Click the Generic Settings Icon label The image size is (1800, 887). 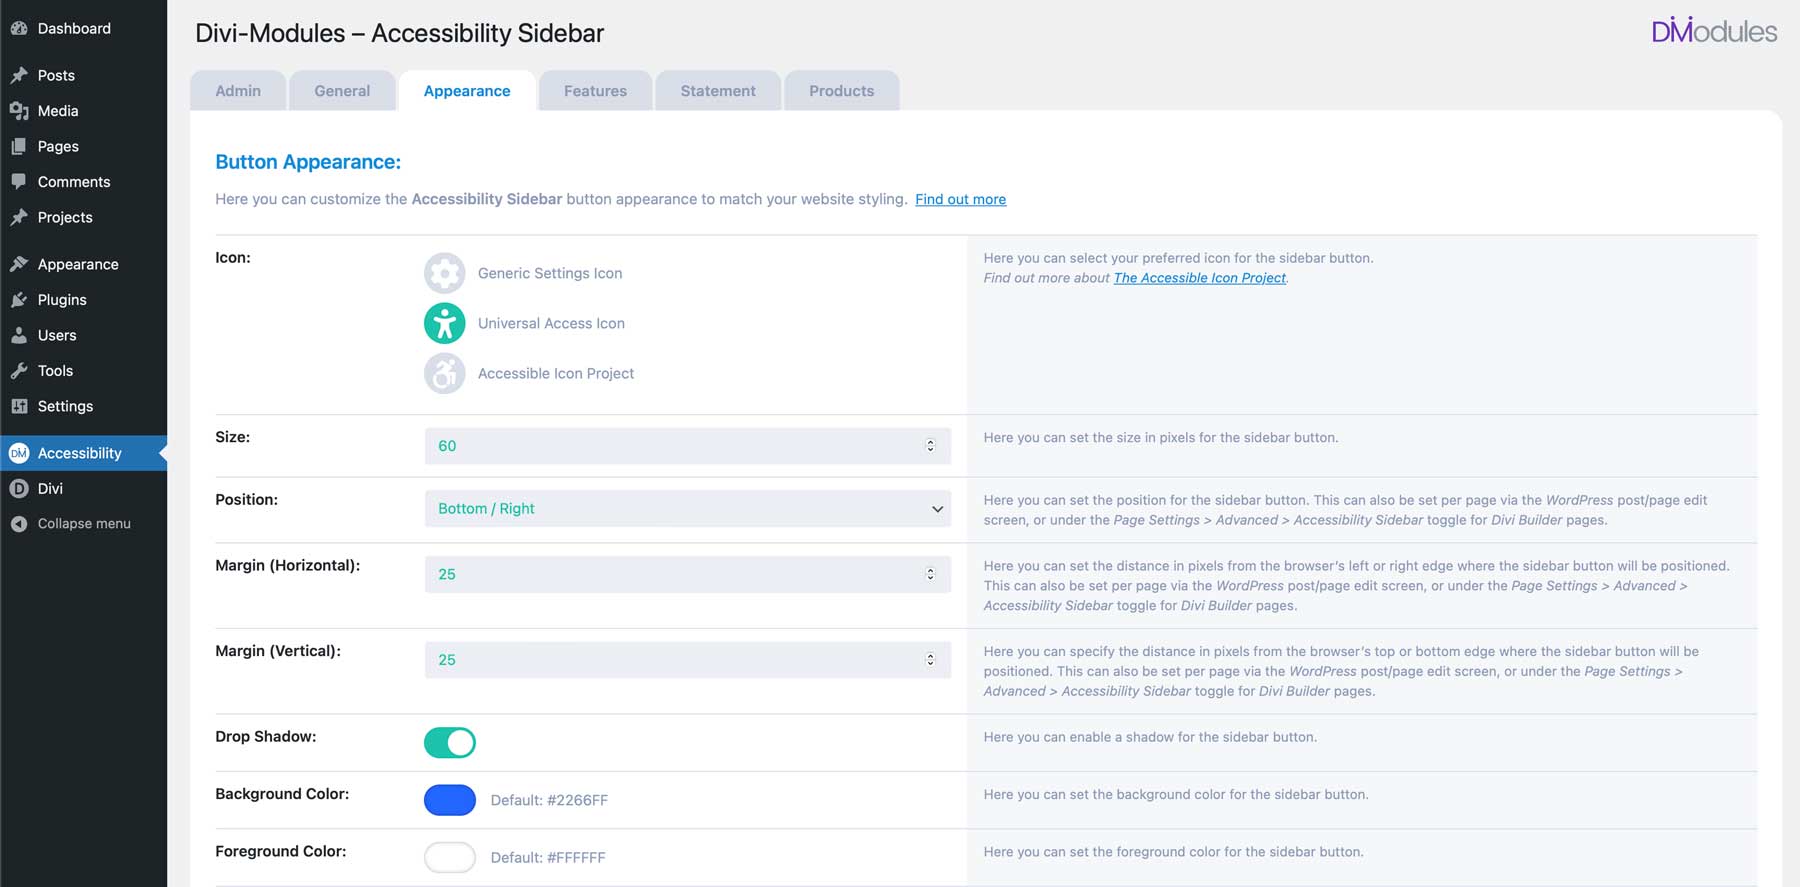(x=550, y=273)
